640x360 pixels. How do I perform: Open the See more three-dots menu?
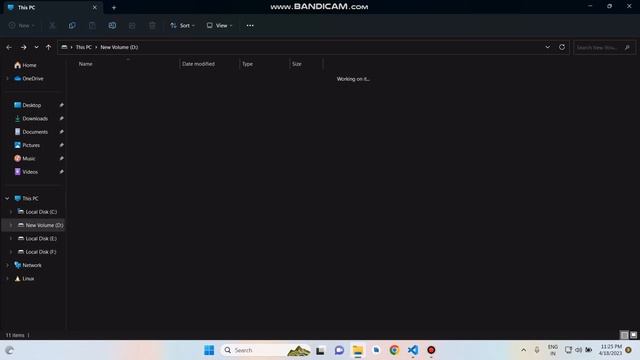pos(250,25)
